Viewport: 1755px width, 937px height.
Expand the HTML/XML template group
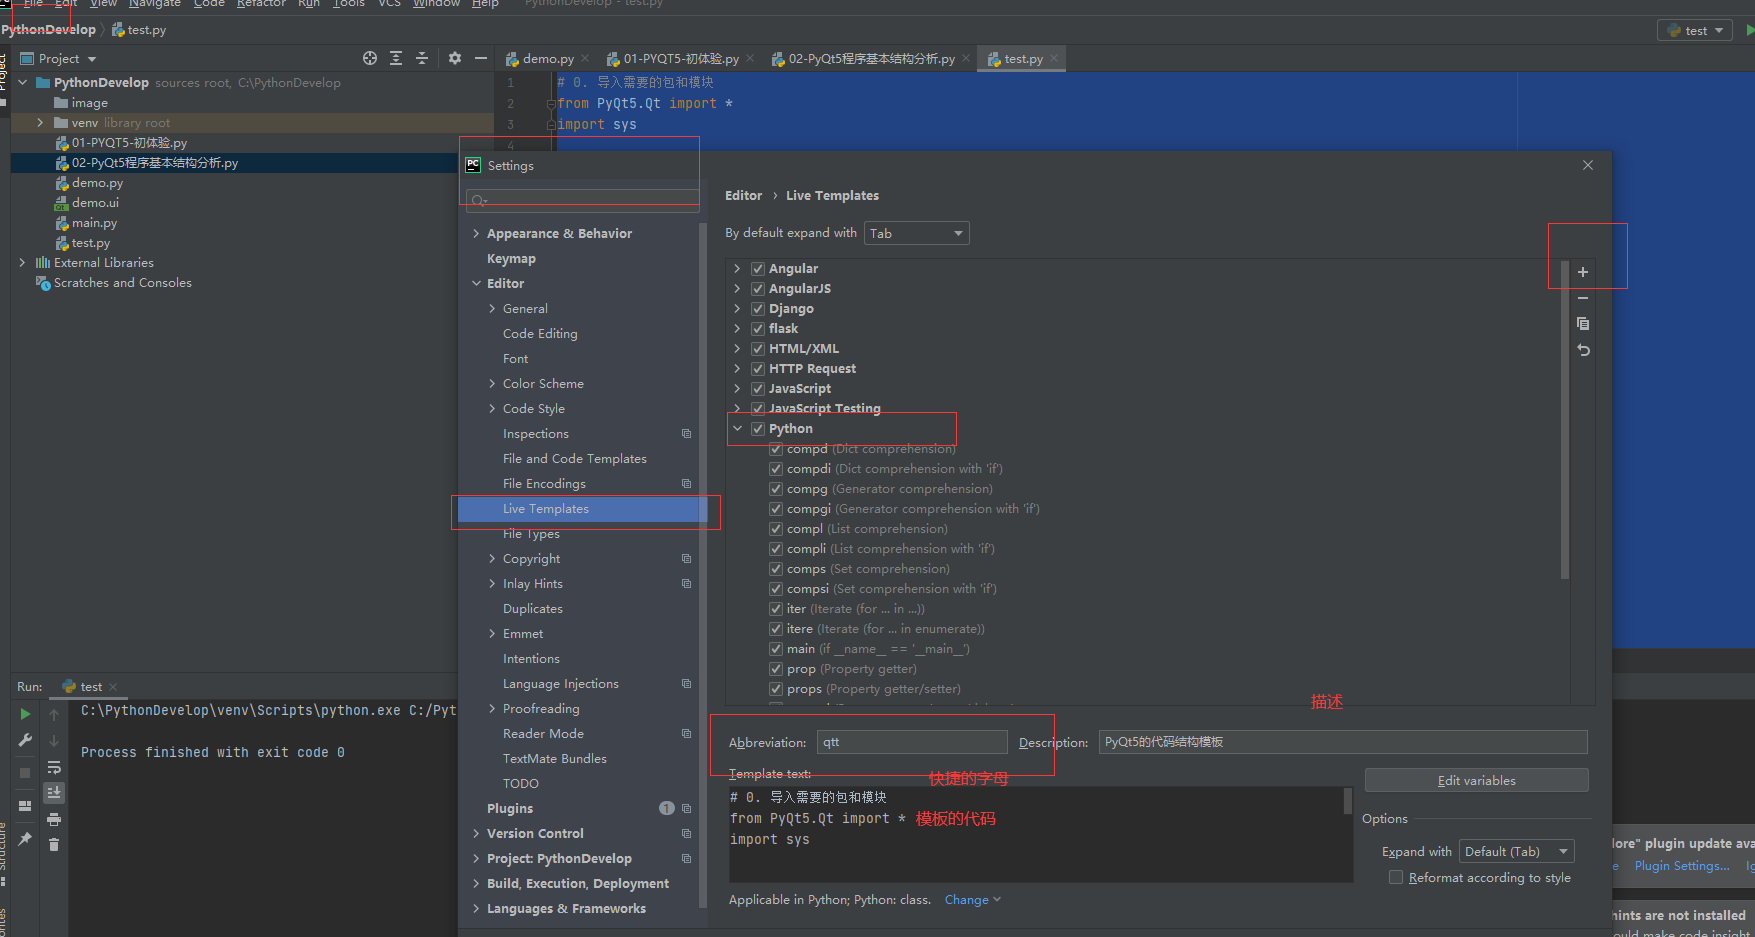tap(738, 348)
